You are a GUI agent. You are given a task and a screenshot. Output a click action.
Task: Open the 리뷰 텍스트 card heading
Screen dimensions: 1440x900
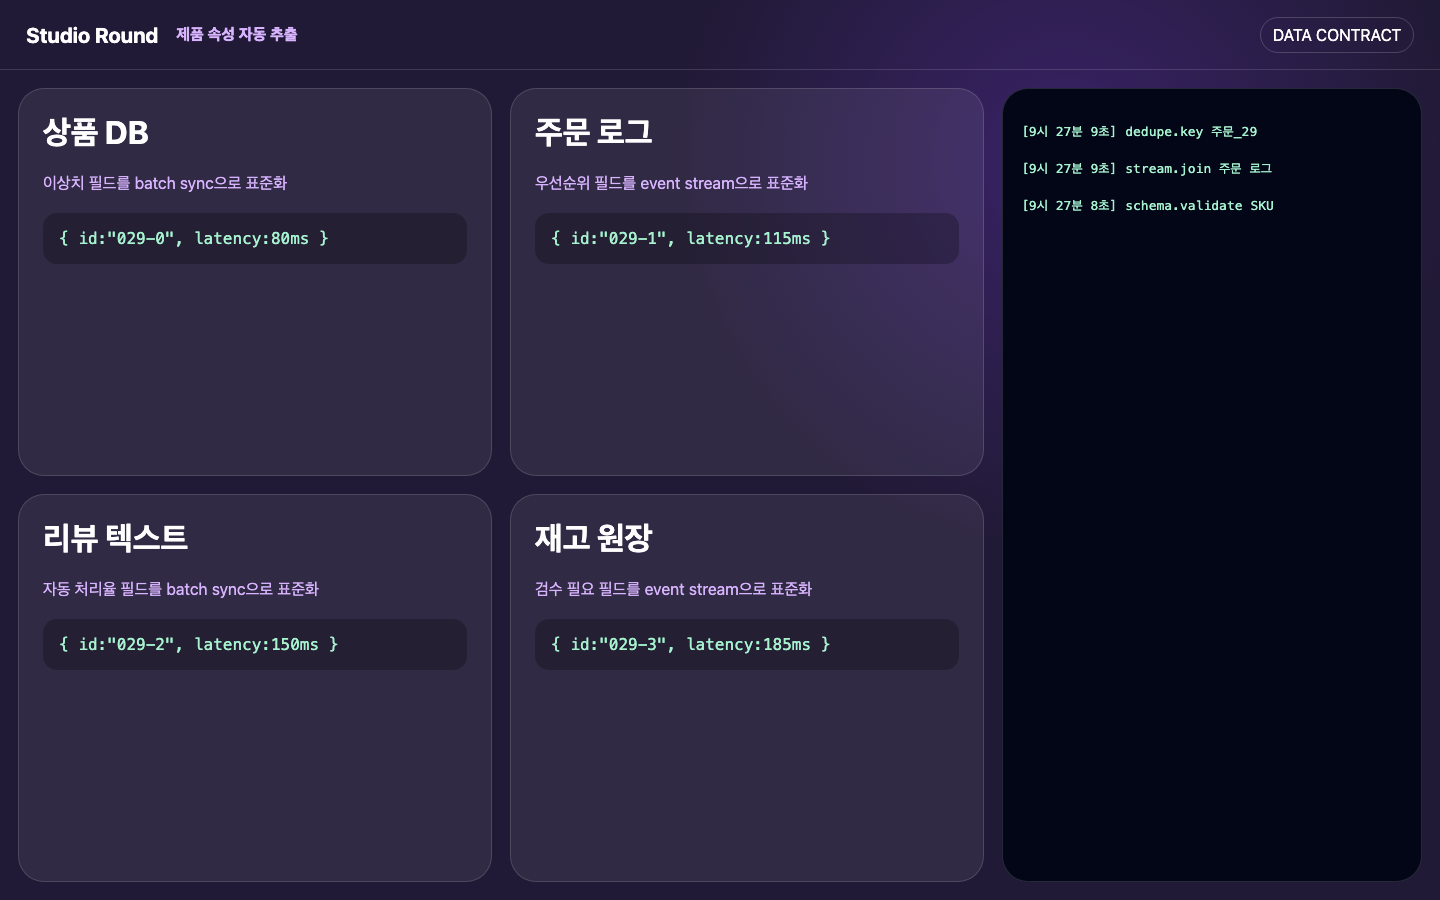tap(115, 538)
